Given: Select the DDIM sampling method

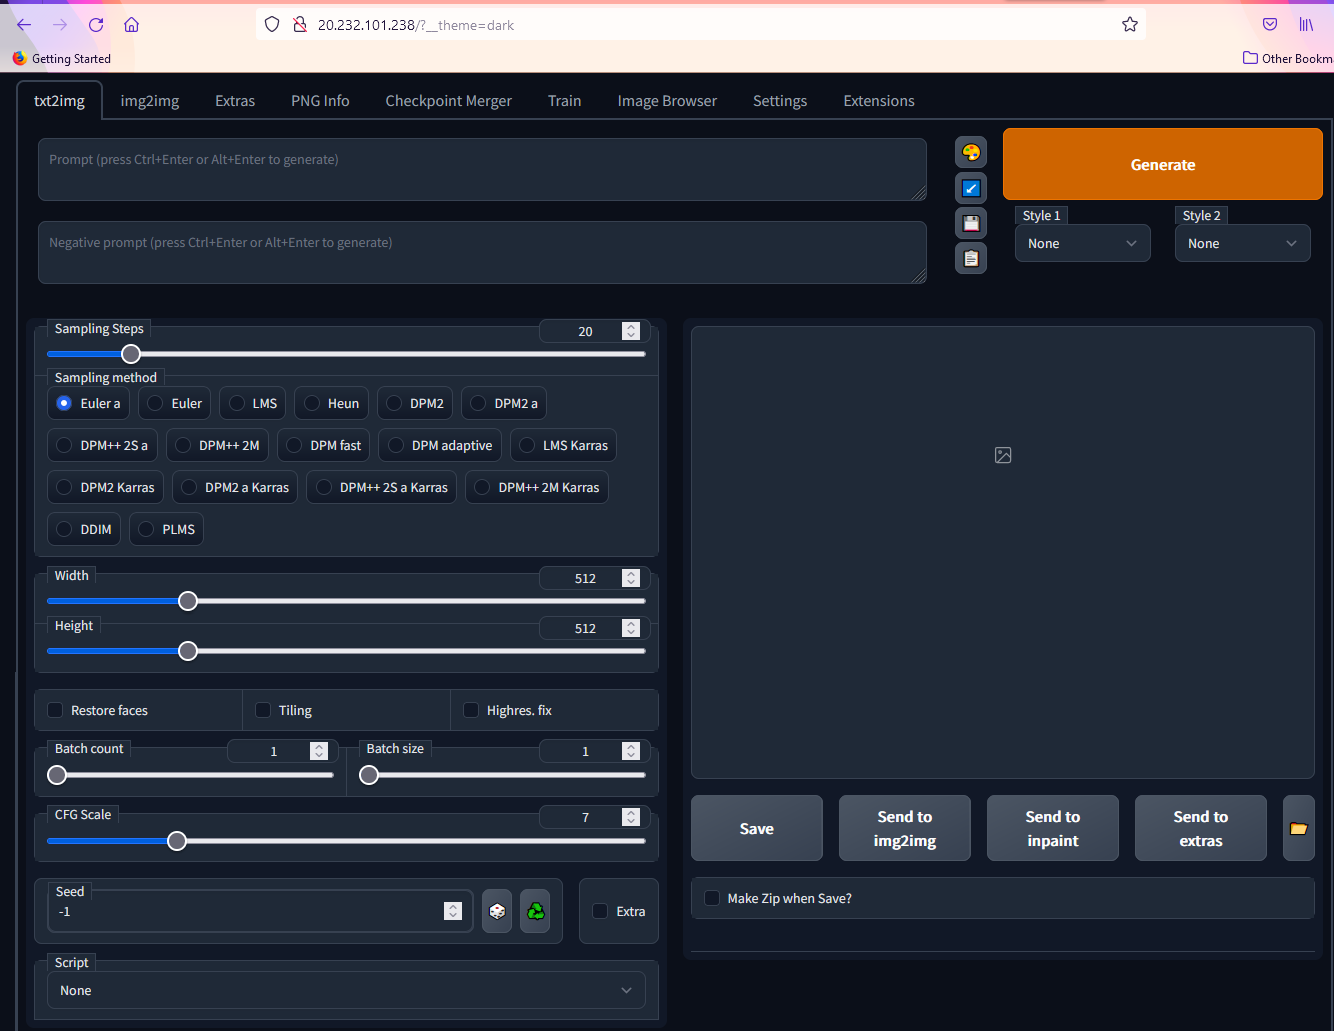Looking at the screenshot, I should tap(84, 529).
